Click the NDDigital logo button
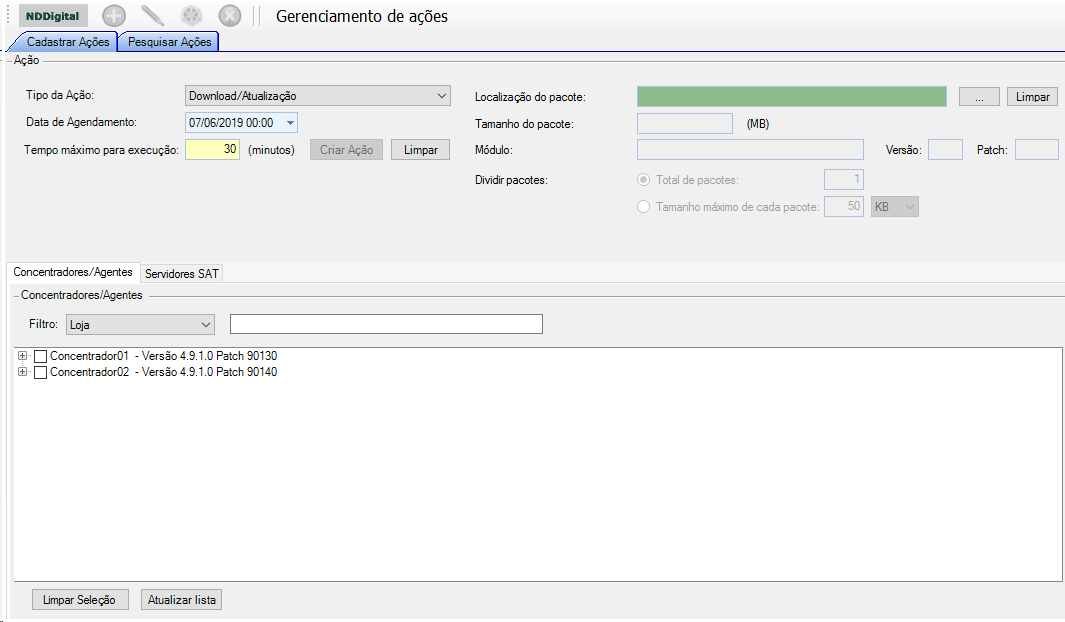 53,16
